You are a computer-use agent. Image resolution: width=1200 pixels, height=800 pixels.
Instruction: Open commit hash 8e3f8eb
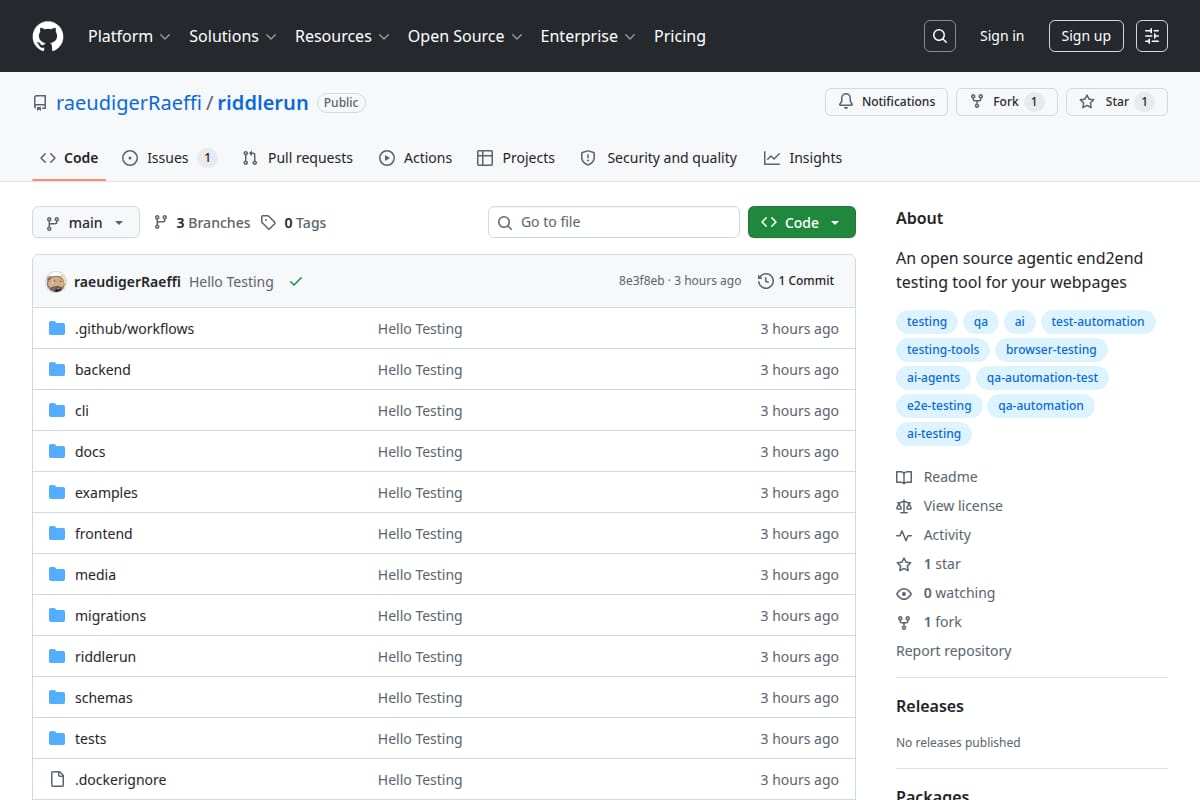[641, 281]
